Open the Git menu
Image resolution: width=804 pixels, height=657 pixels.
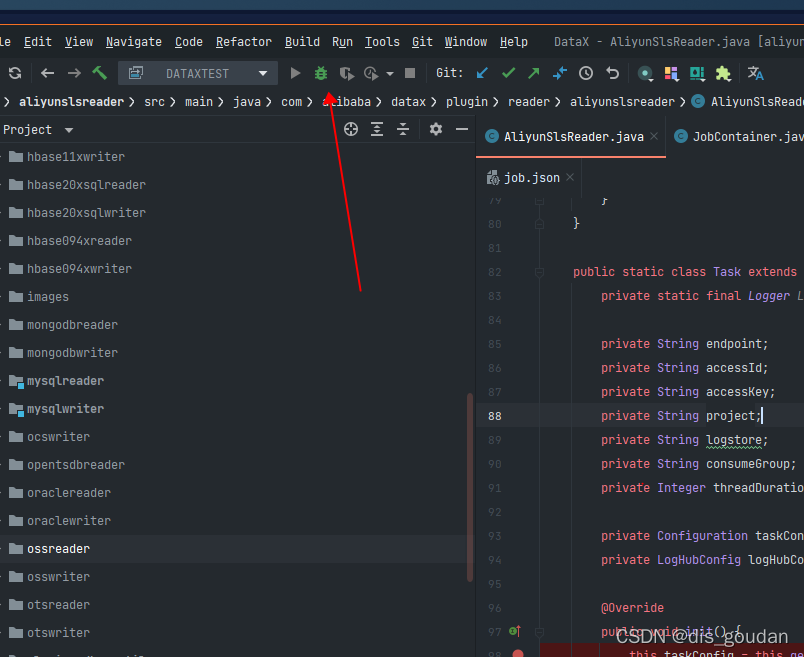423,42
